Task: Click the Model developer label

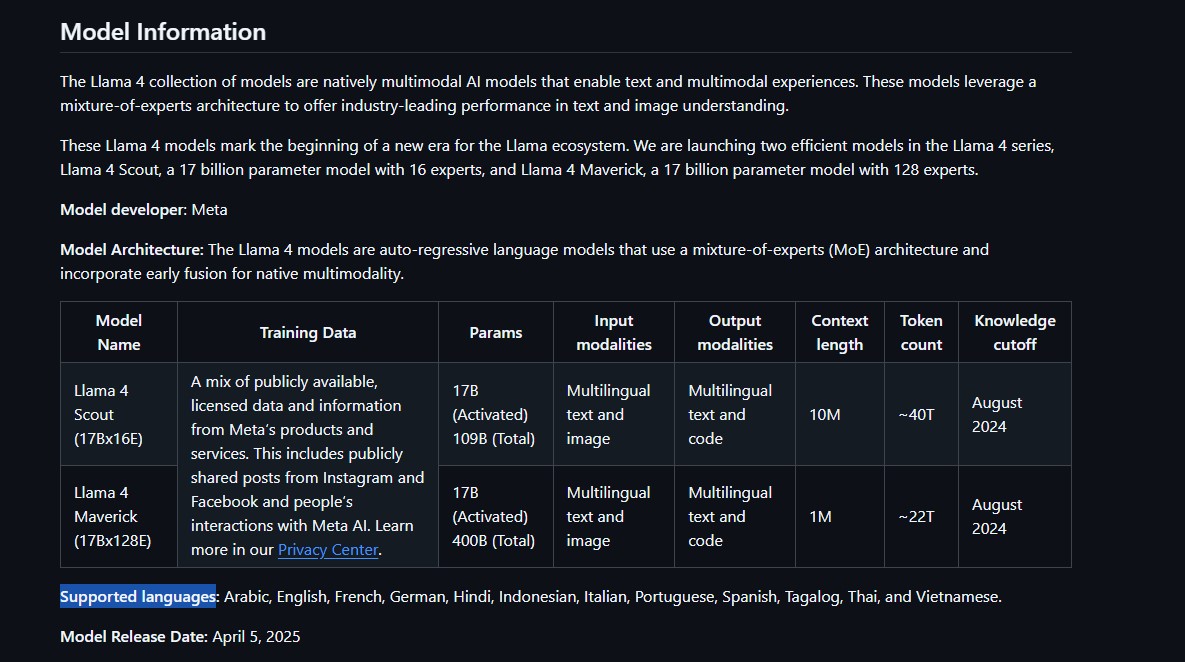Action: pos(123,209)
